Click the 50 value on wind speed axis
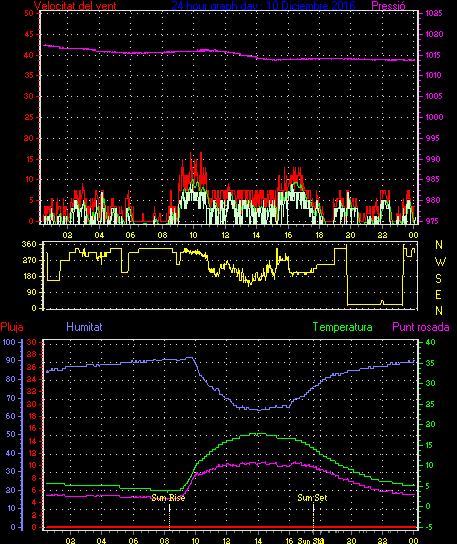The image size is (457, 544). [x=29, y=13]
